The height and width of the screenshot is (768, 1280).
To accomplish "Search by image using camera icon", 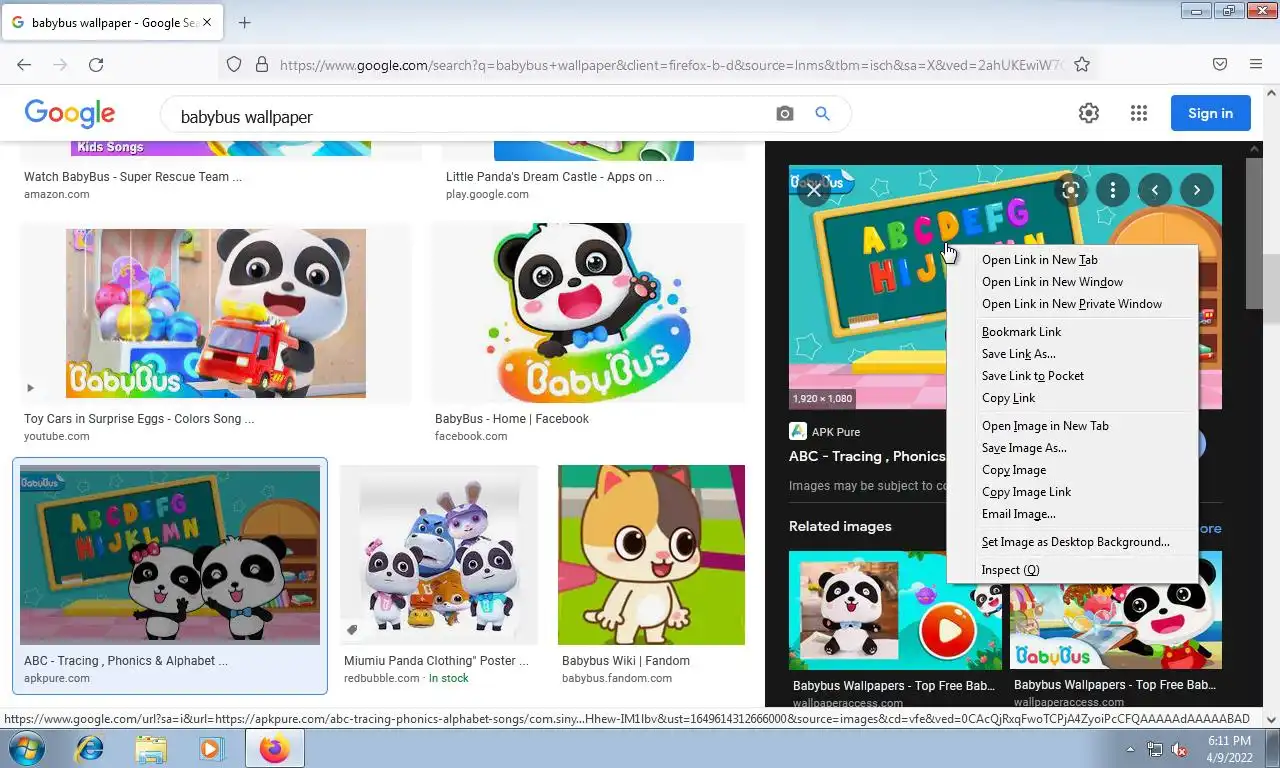I will click(785, 114).
